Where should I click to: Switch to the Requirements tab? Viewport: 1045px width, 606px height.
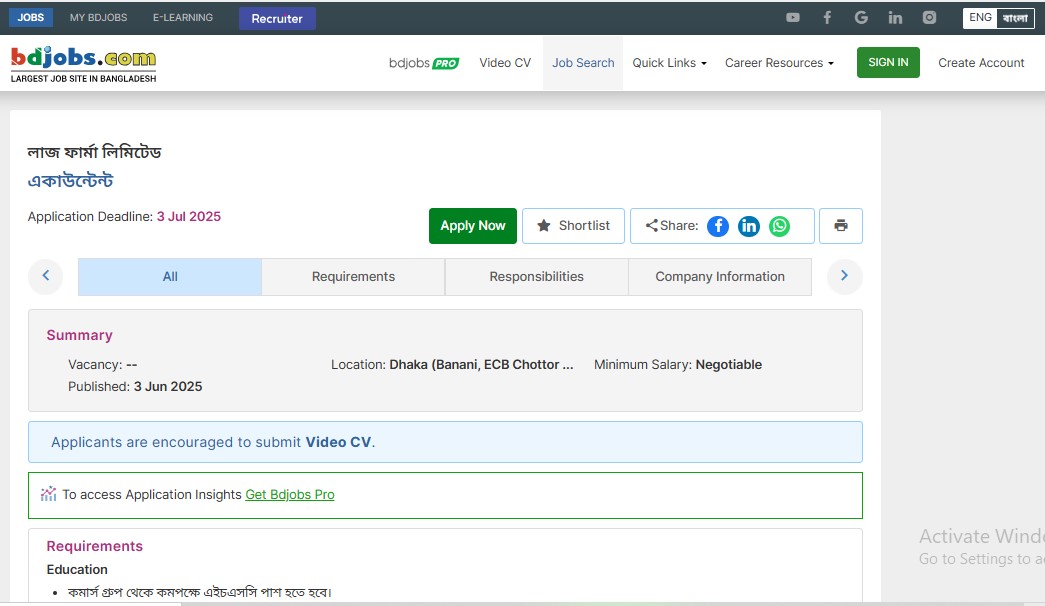(353, 277)
